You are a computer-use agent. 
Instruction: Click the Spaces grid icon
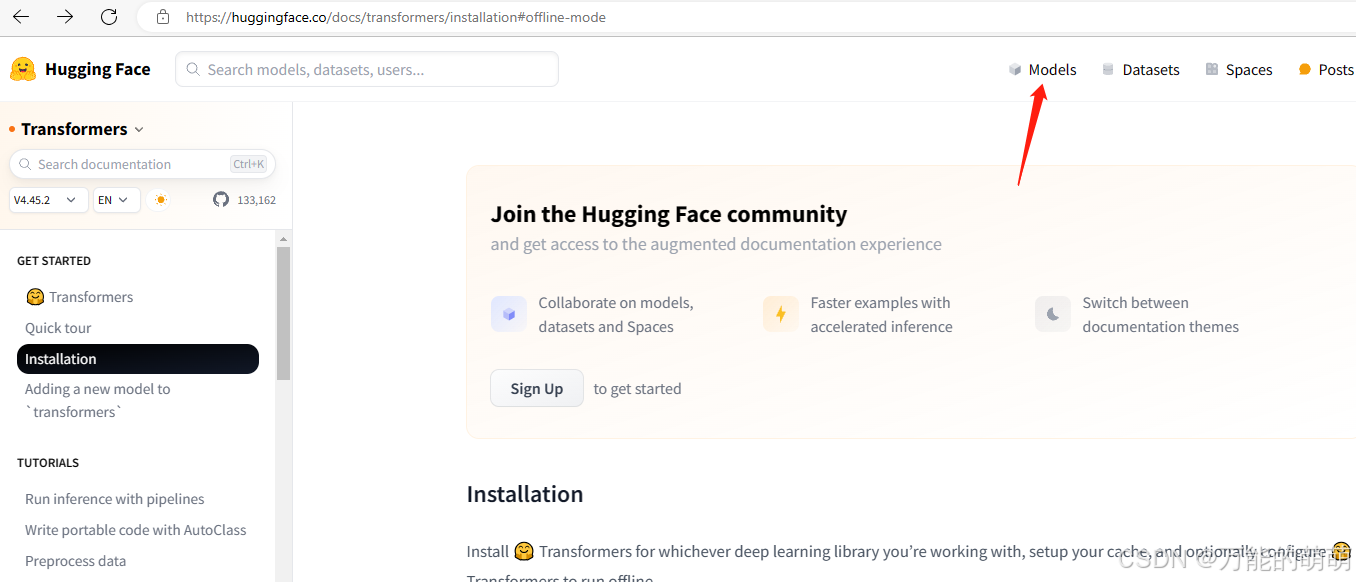[x=1212, y=69]
